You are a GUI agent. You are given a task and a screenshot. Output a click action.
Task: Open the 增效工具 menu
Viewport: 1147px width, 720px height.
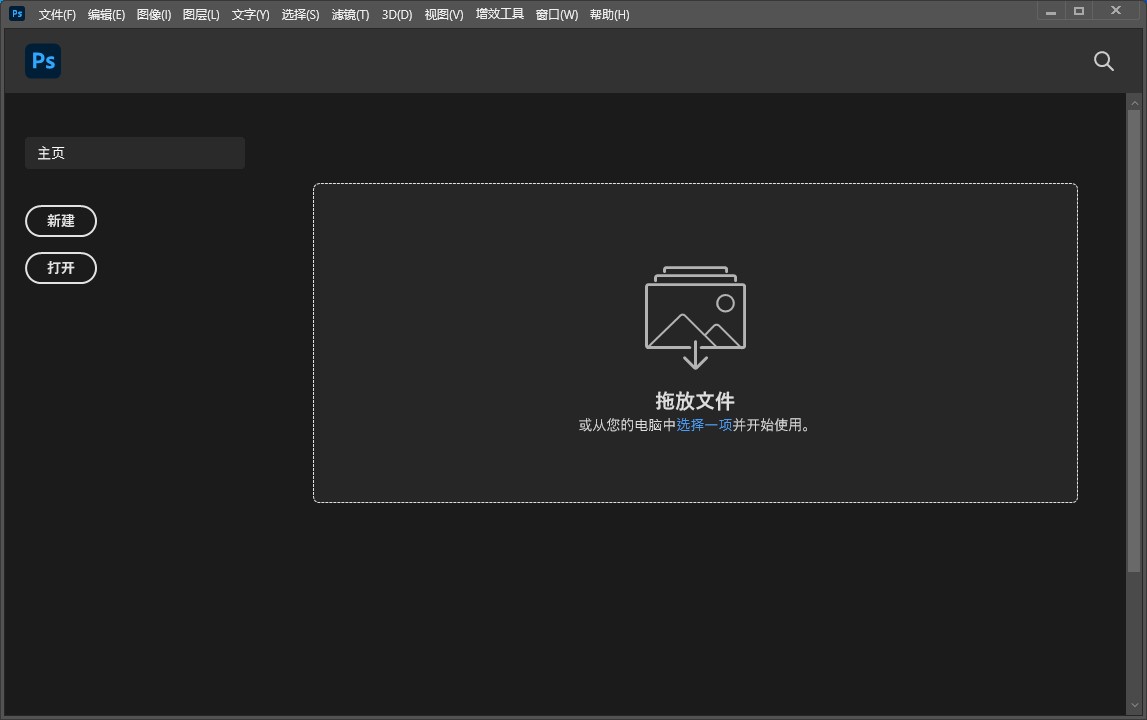point(499,15)
